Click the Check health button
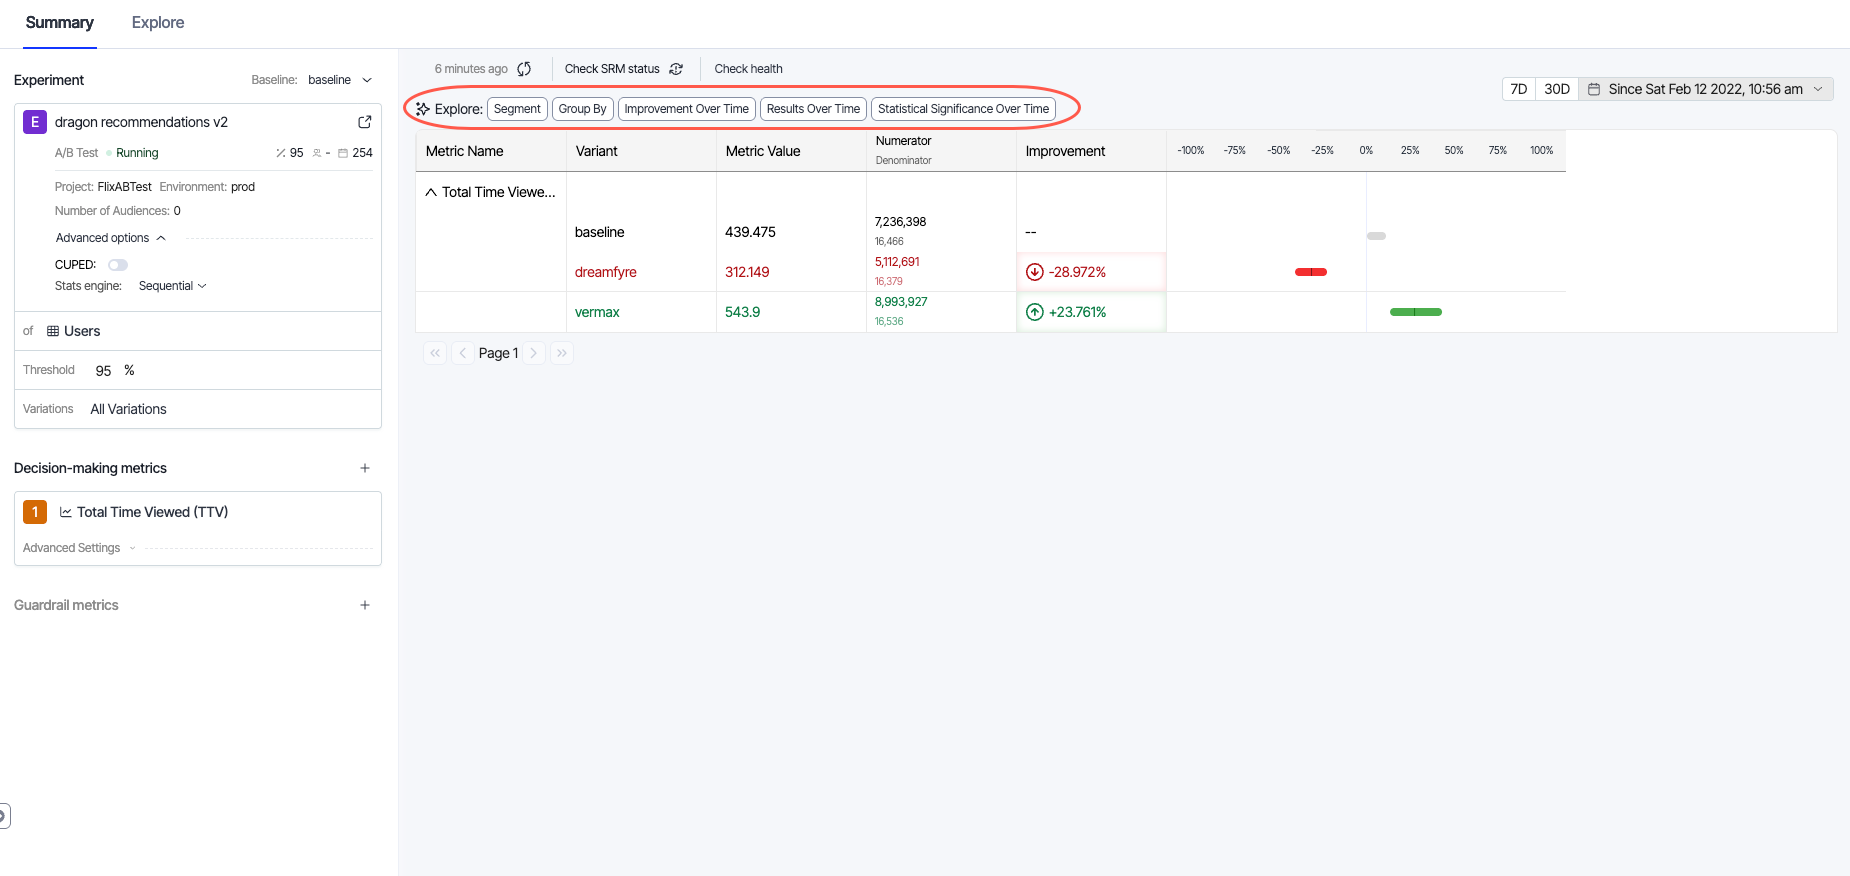Image resolution: width=1850 pixels, height=876 pixels. click(x=748, y=69)
